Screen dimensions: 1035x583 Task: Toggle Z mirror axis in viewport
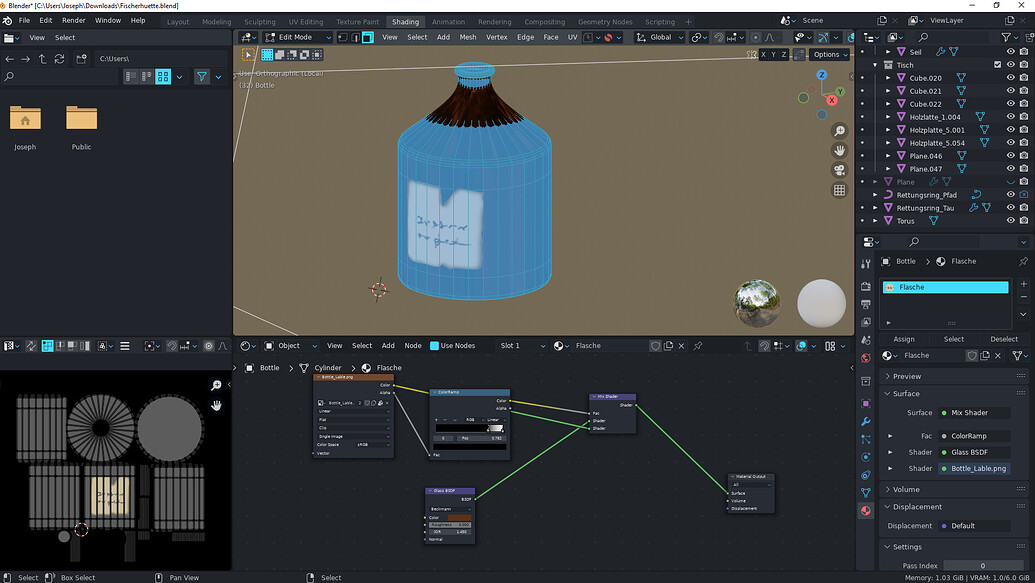point(784,55)
